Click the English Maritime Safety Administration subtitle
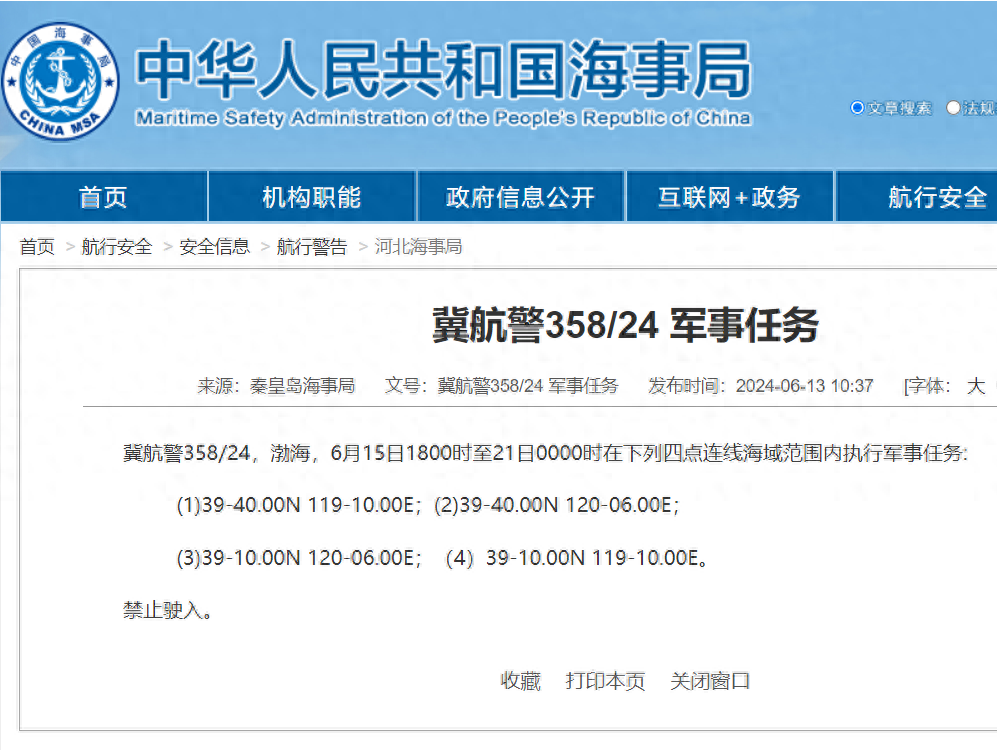Screen dimensions: 997x750 click(x=443, y=118)
